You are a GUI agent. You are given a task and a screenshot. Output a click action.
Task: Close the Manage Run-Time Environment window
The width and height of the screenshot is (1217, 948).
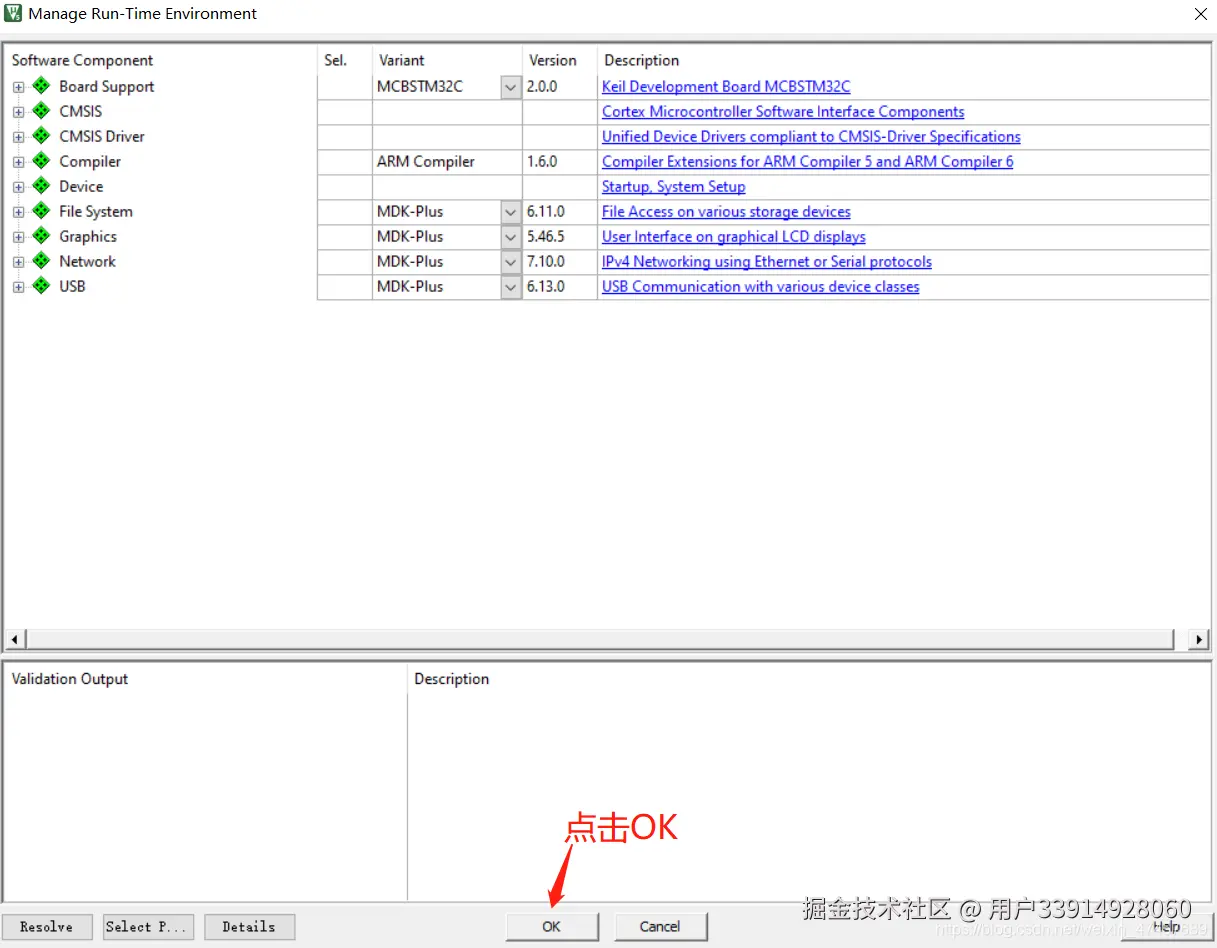tap(1200, 14)
